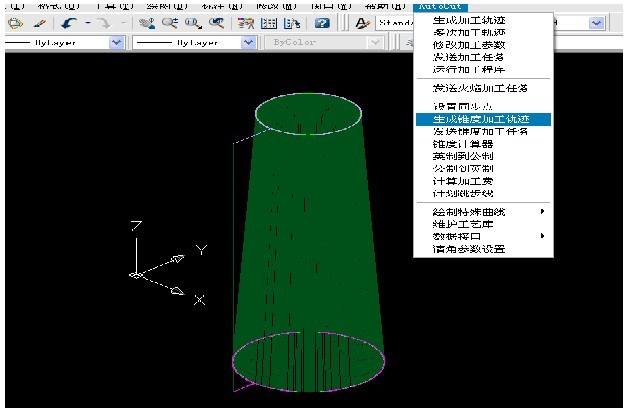This screenshot has height=412, width=627.
Task: Click the Match Properties brush icon
Action: [40, 22]
